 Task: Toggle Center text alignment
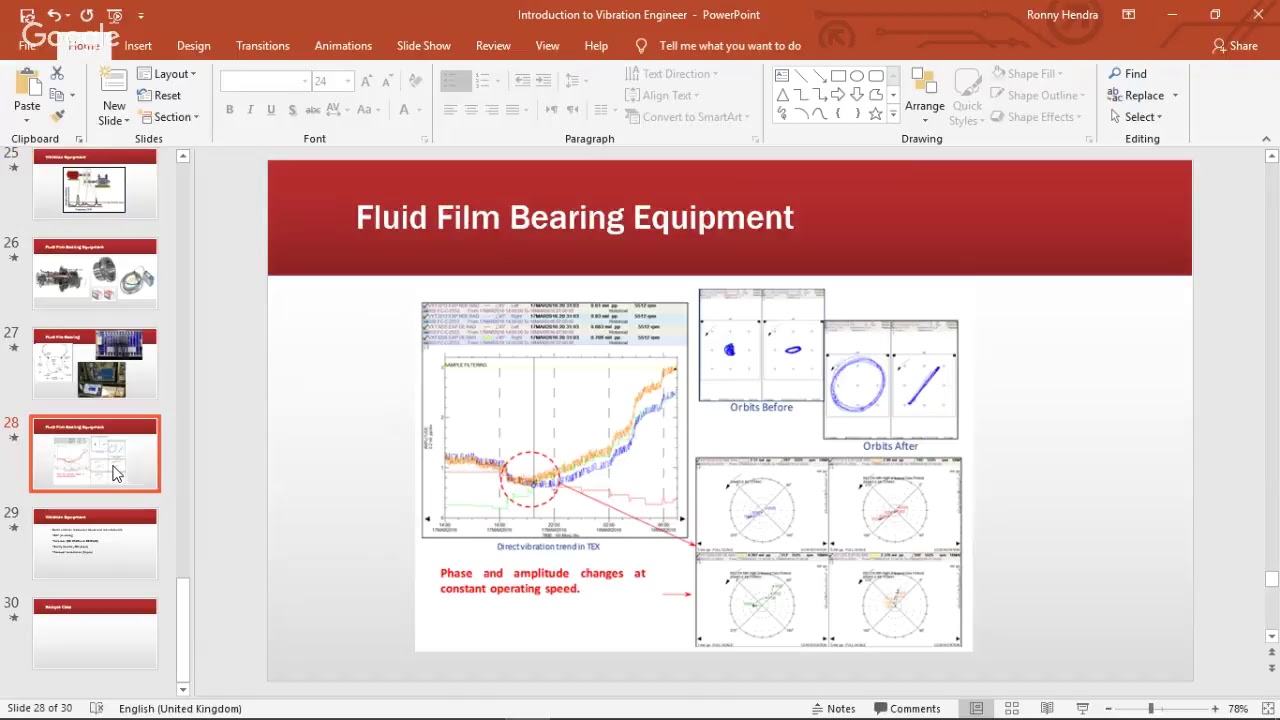(x=470, y=110)
